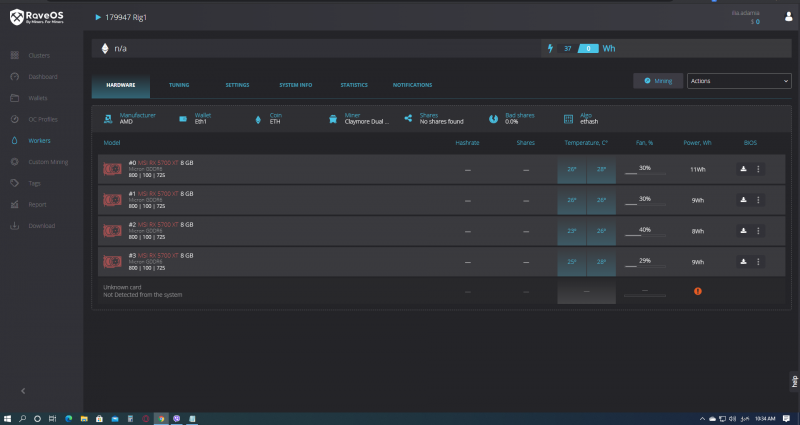This screenshot has width=800, height=425.
Task: Click the warning icon on unknown card
Action: pyautogui.click(x=697, y=291)
